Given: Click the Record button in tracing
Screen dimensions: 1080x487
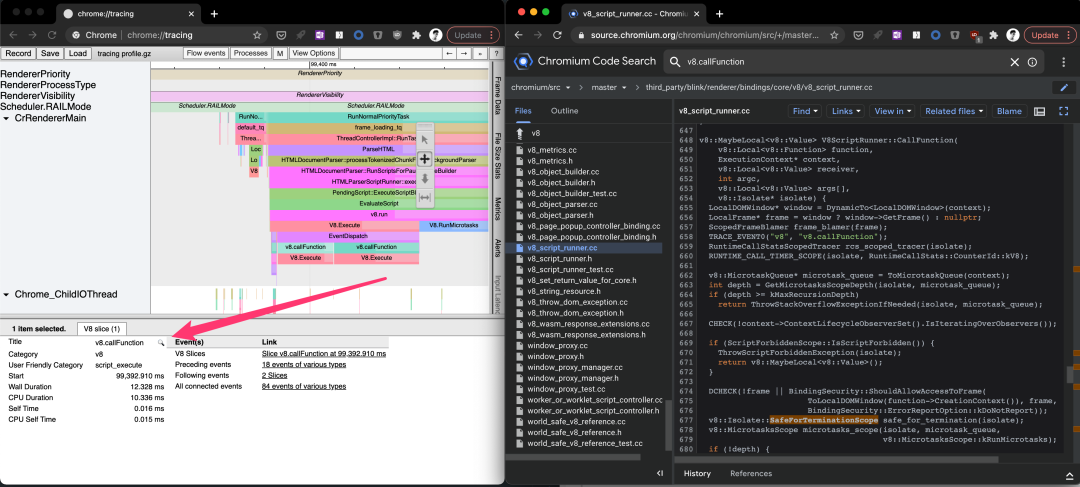Looking at the screenshot, I should tap(19, 53).
